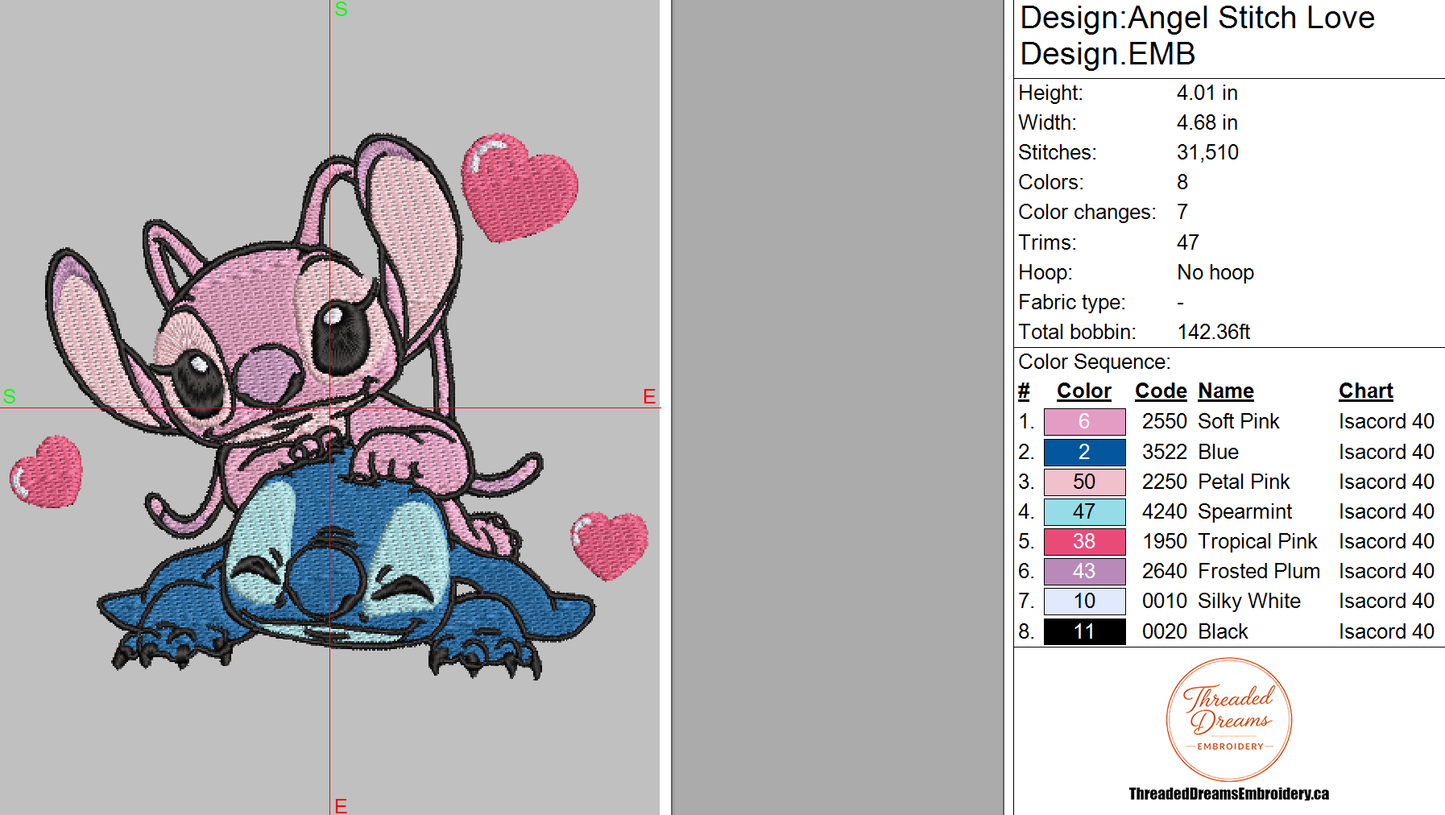Screen dimensions: 1445x815
Task: Click the Threaded Dreams Embroidery circular logo
Action: [x=1229, y=720]
